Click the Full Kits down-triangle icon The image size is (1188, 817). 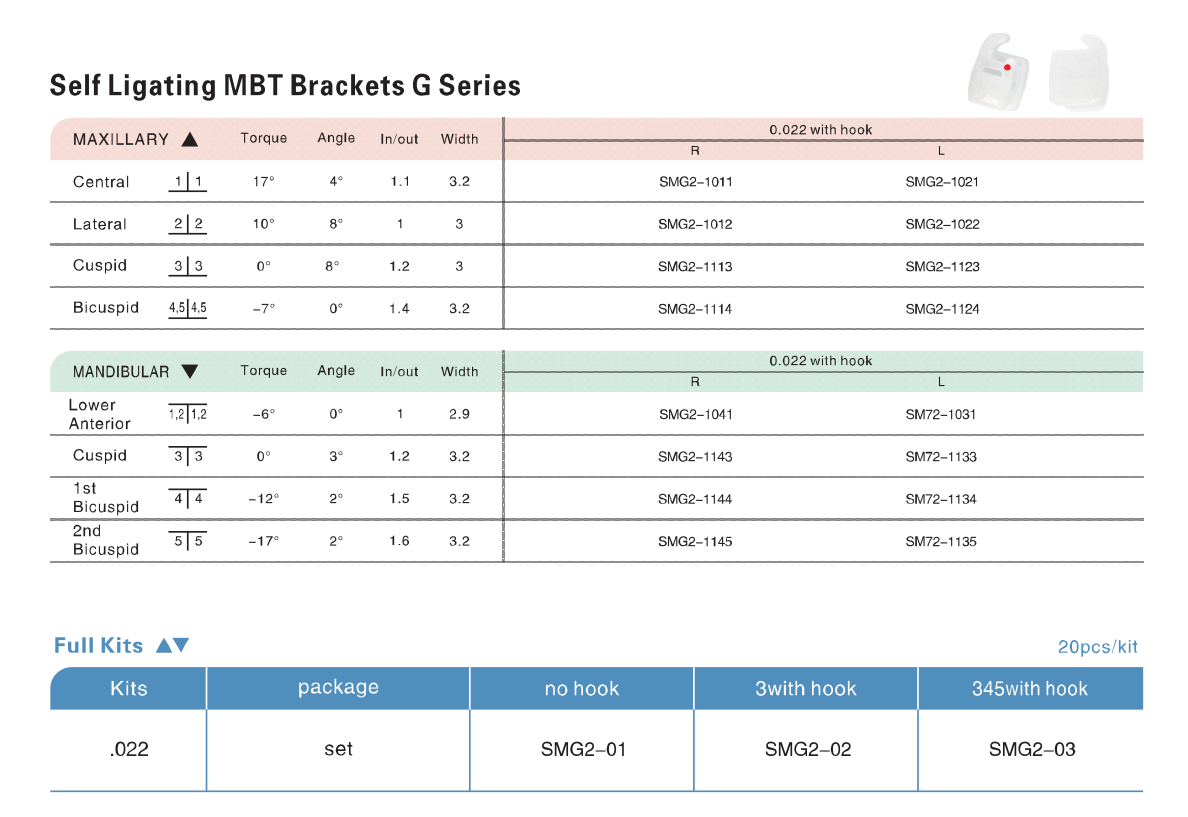pos(181,645)
